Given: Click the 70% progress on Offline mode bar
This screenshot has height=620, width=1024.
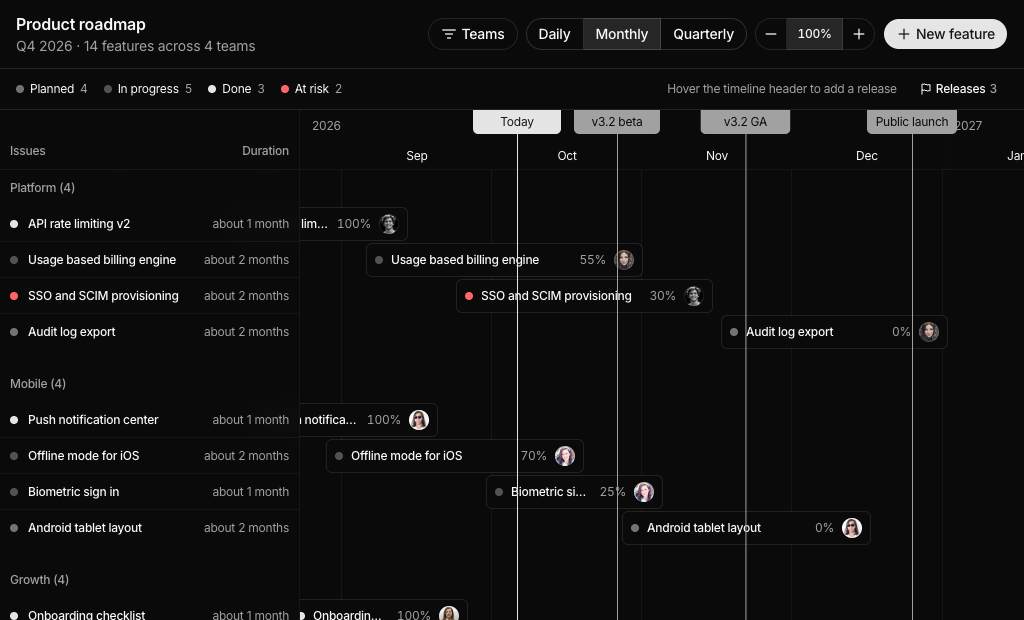Looking at the screenshot, I should (533, 456).
